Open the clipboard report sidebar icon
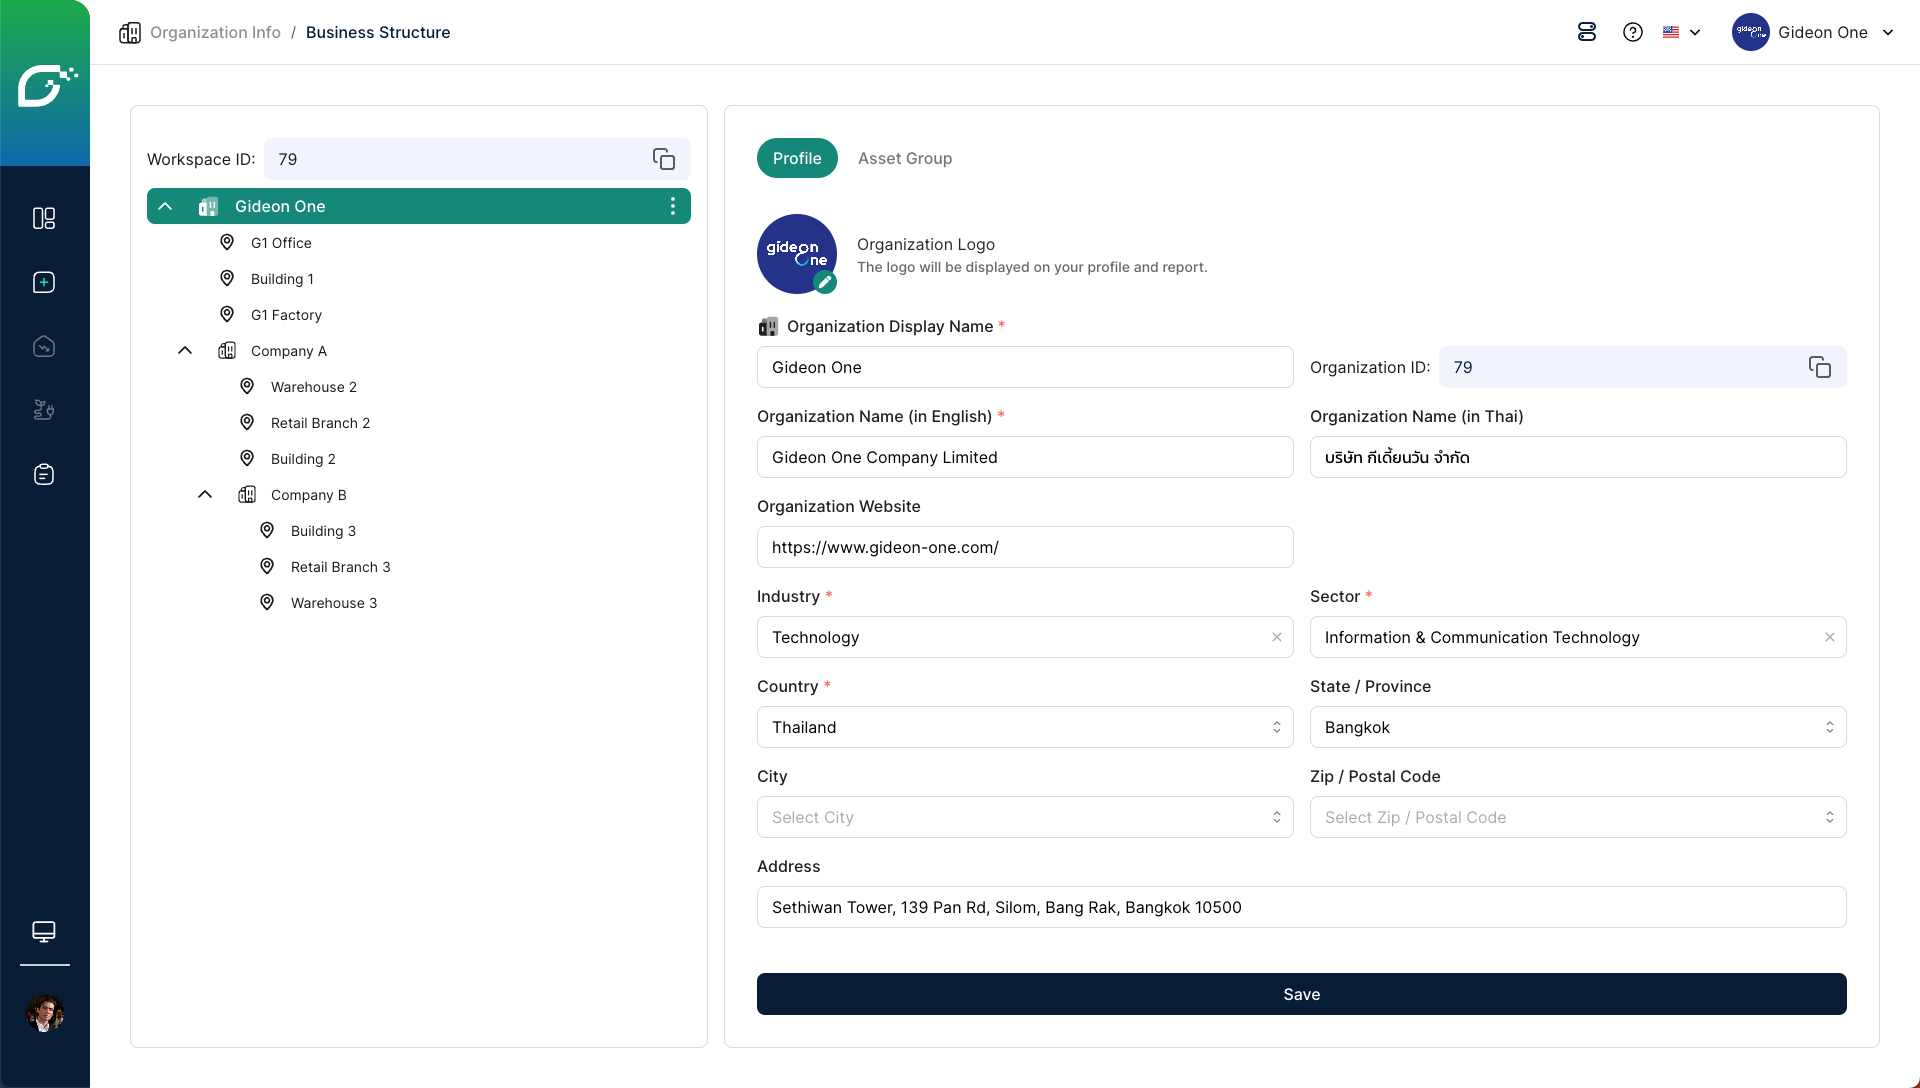Image resolution: width=1920 pixels, height=1088 pixels. [x=44, y=474]
